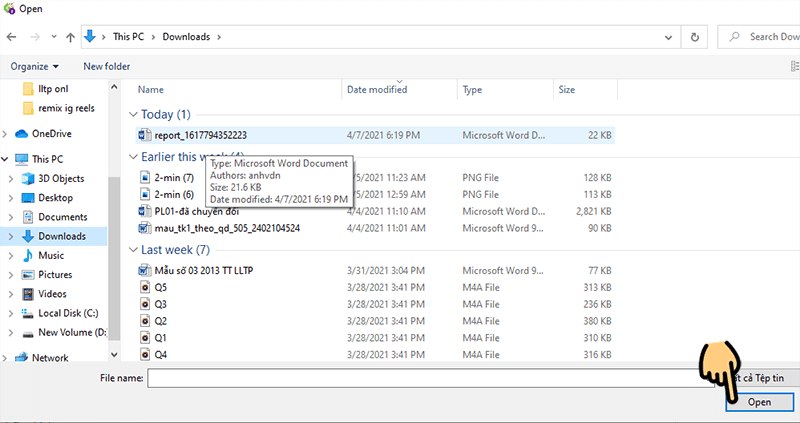Click the Back navigation arrow
Viewport: 800px width, 423px height.
click(x=14, y=38)
